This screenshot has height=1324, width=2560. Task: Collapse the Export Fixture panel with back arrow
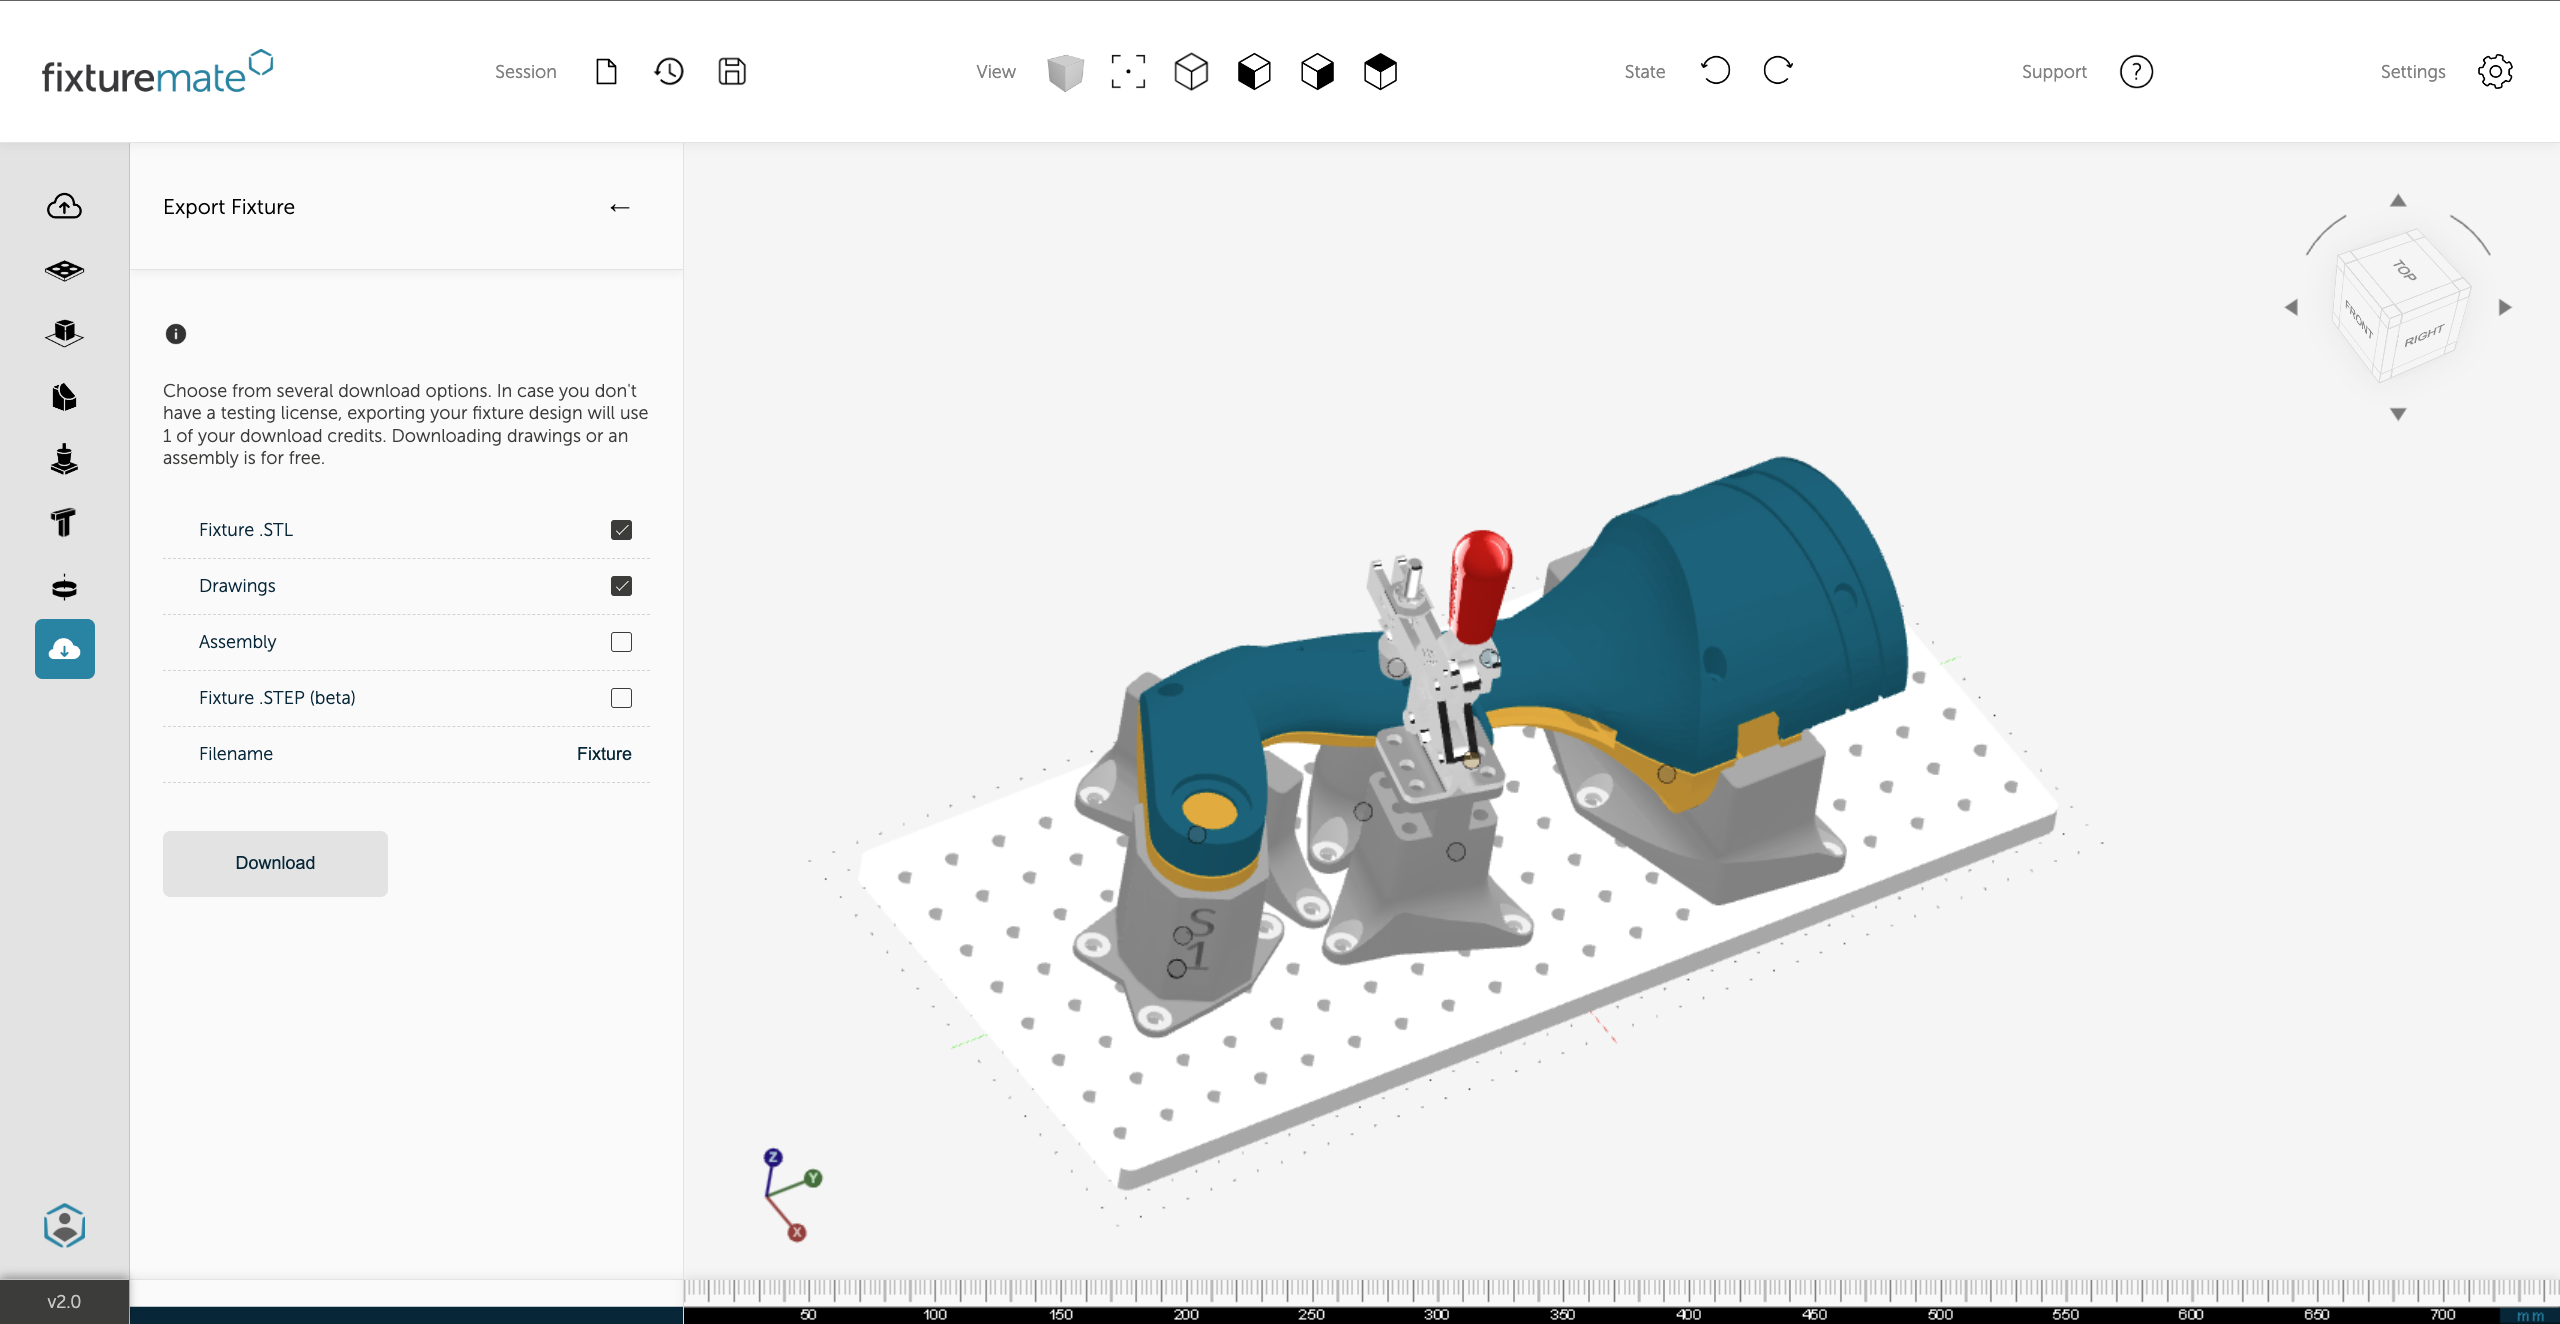coord(620,207)
